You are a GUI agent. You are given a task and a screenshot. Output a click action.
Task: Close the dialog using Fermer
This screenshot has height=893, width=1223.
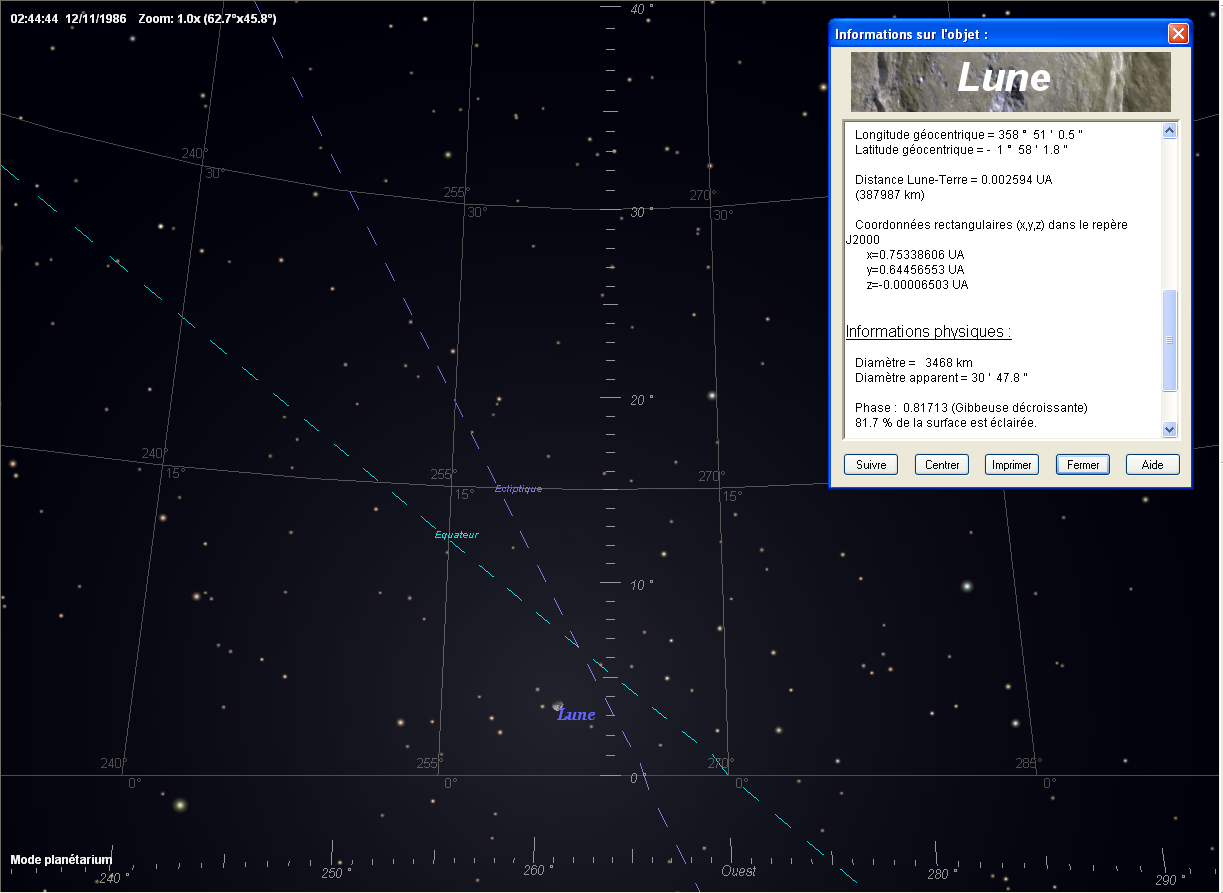(1082, 465)
